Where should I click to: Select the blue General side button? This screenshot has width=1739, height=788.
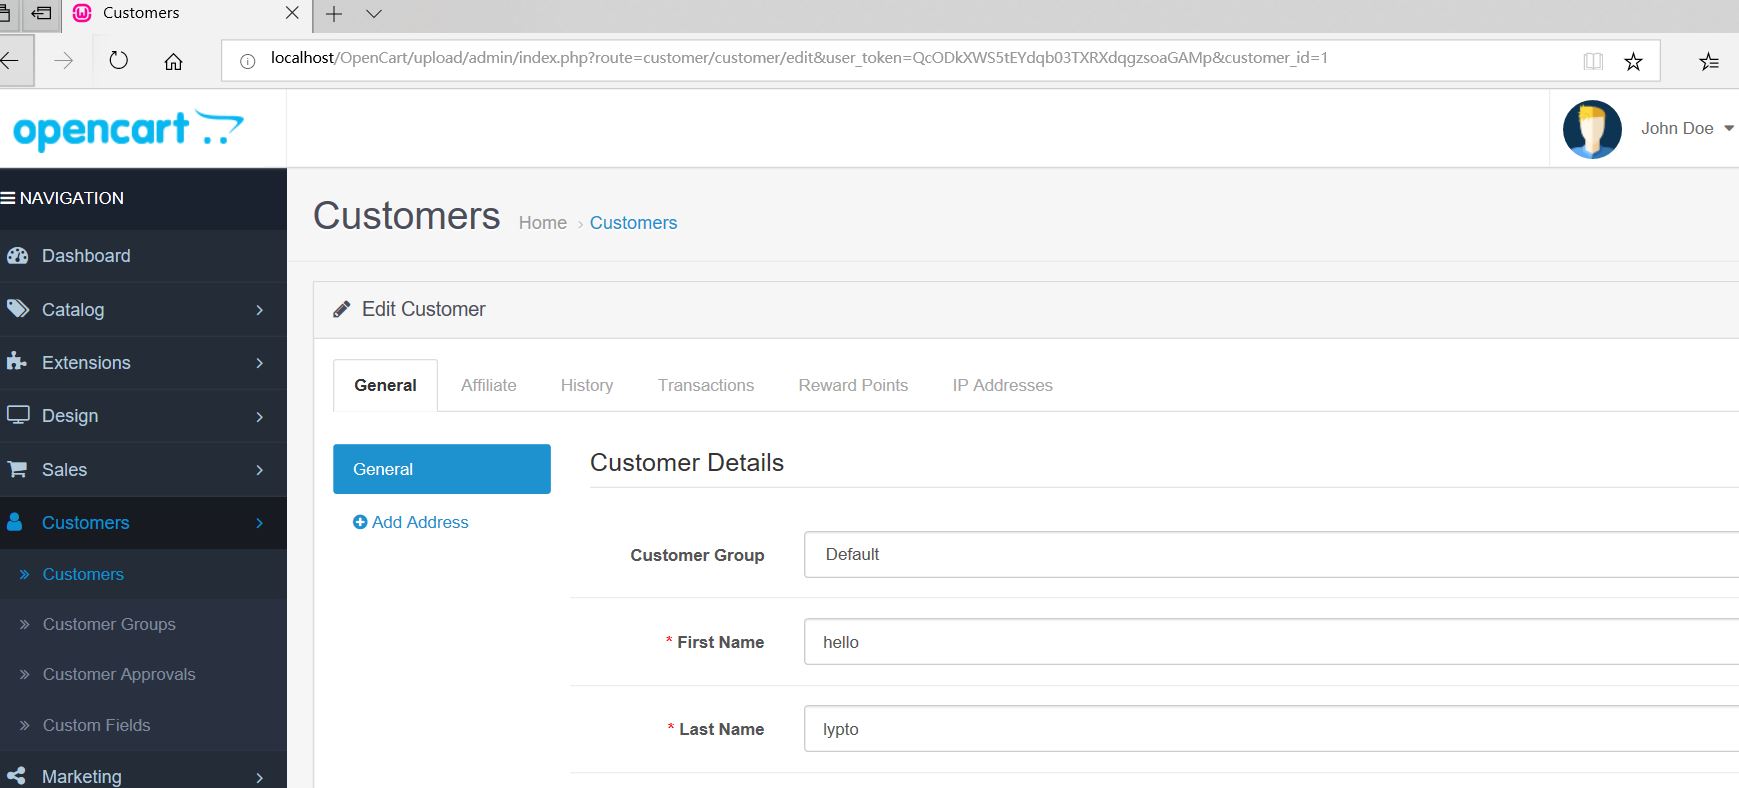(442, 469)
